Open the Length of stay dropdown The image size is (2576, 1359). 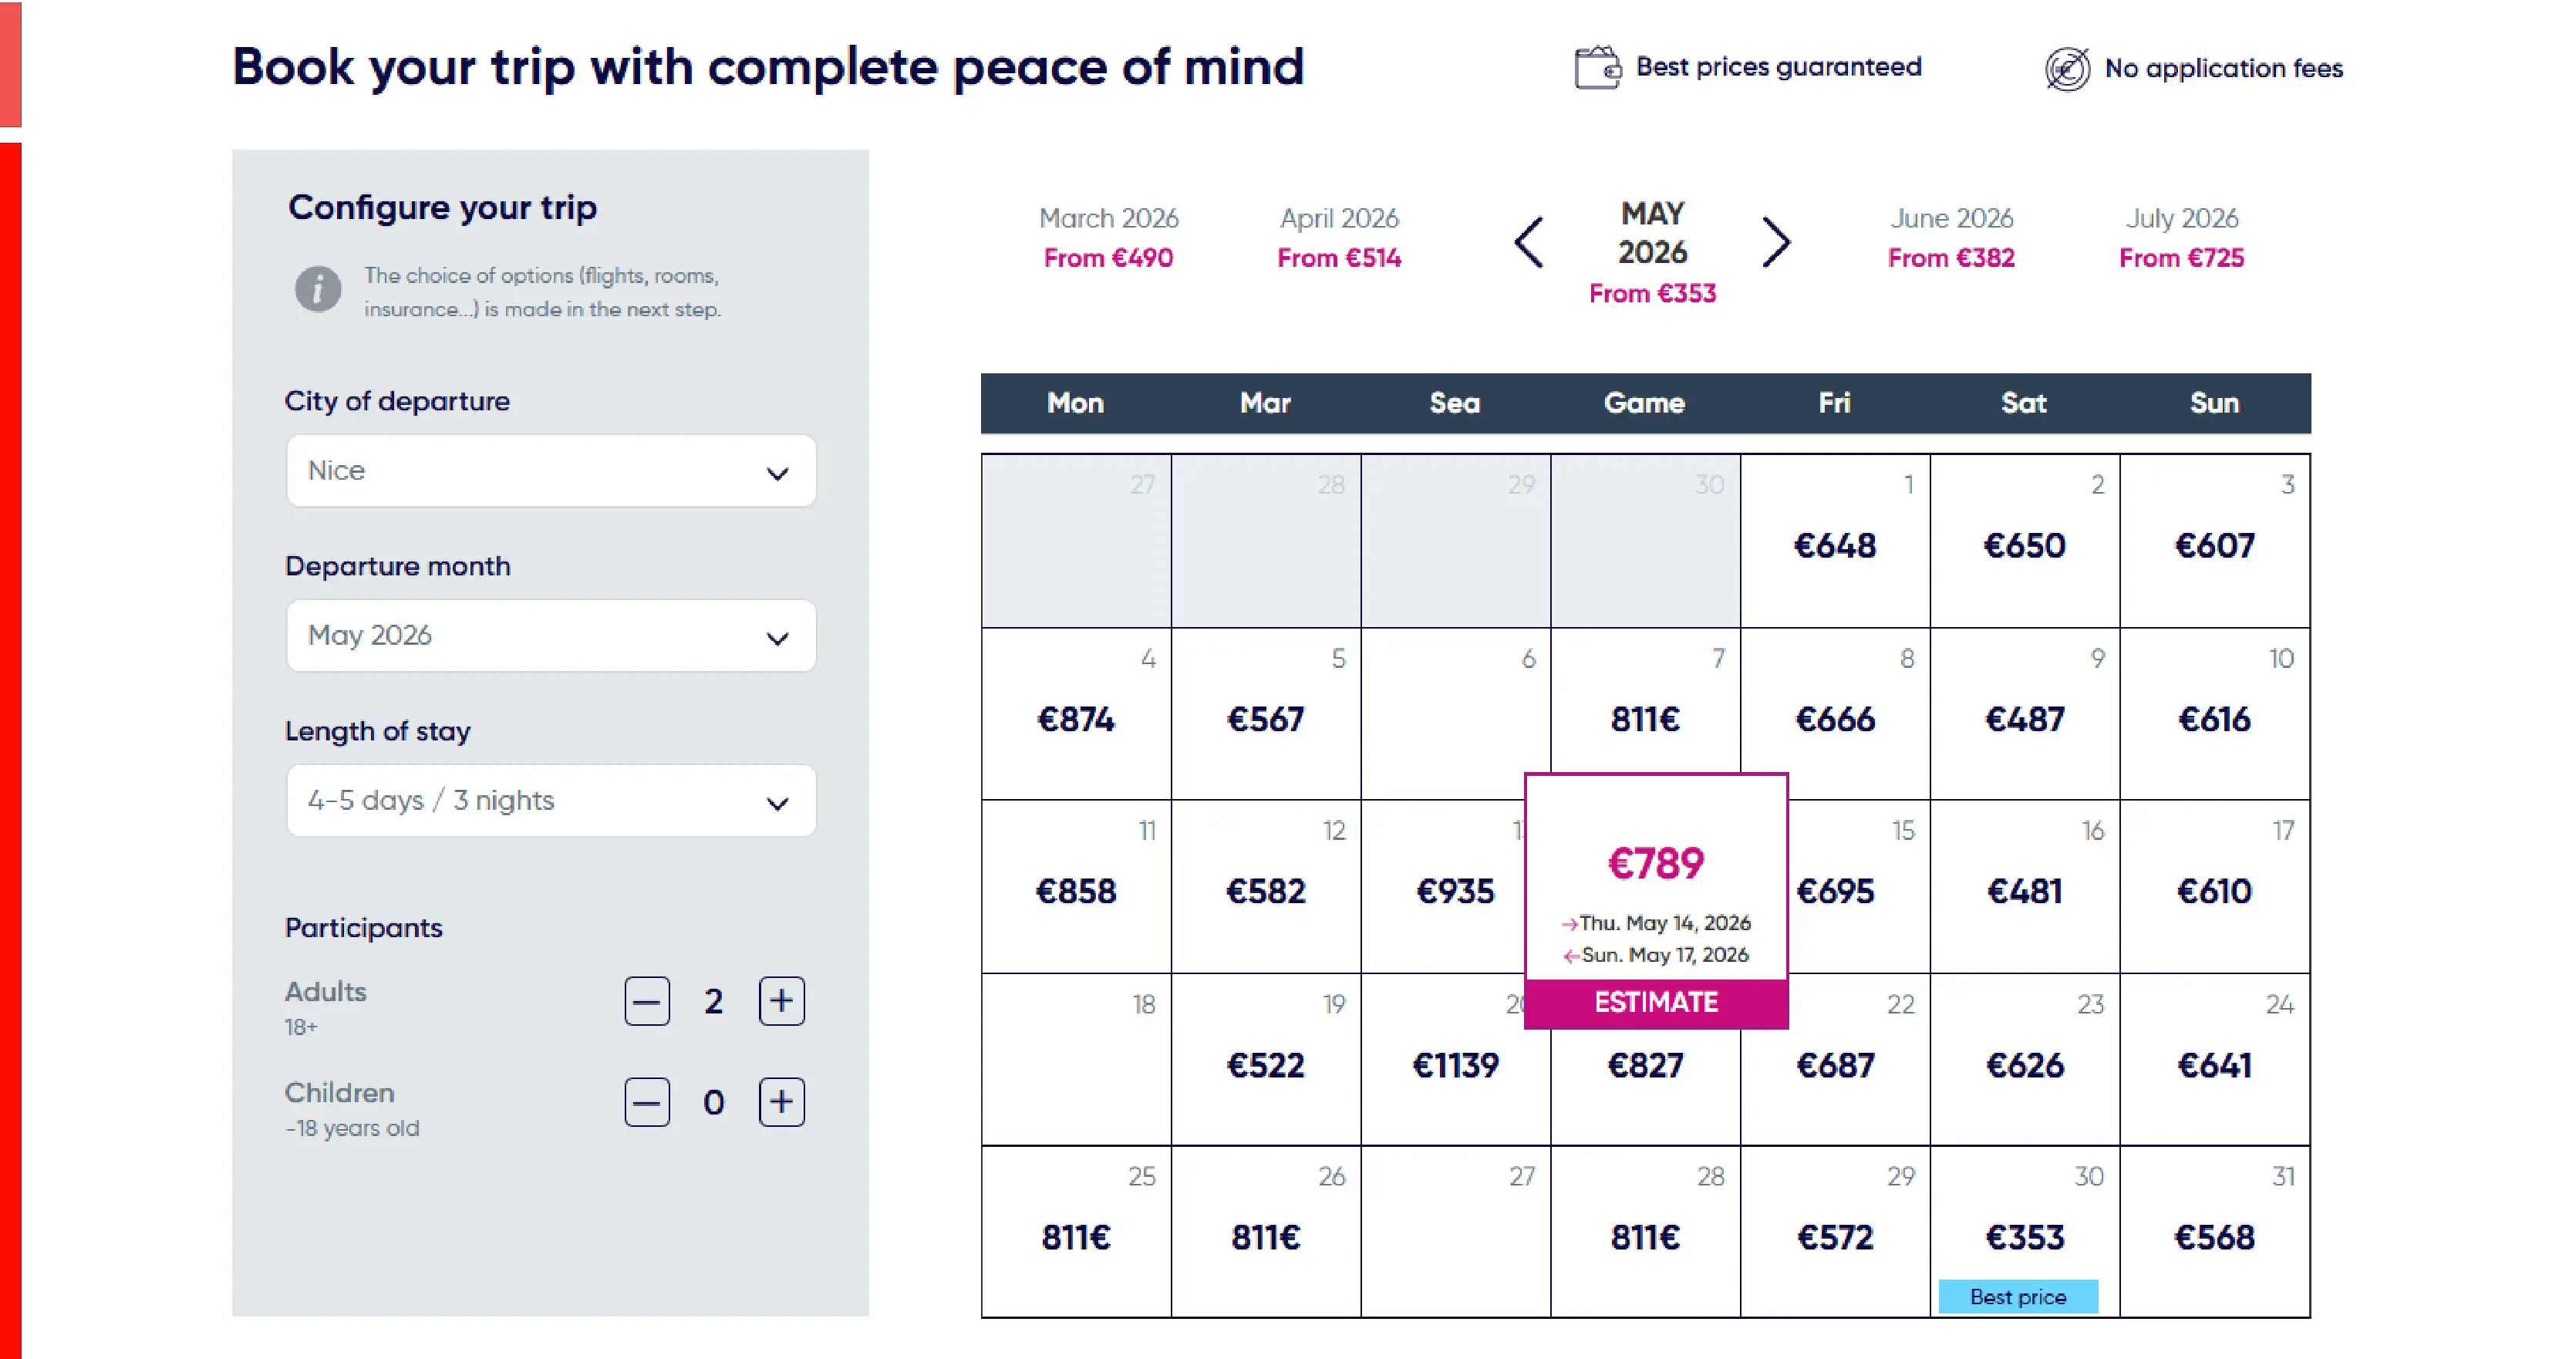[x=551, y=801]
